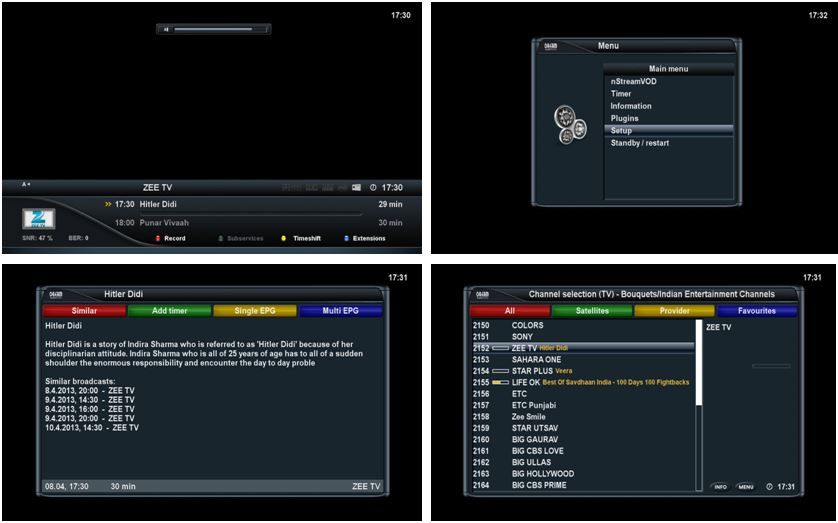The height and width of the screenshot is (523, 838).
Task: Click the SNR: 47 % reading
Action: [37, 238]
